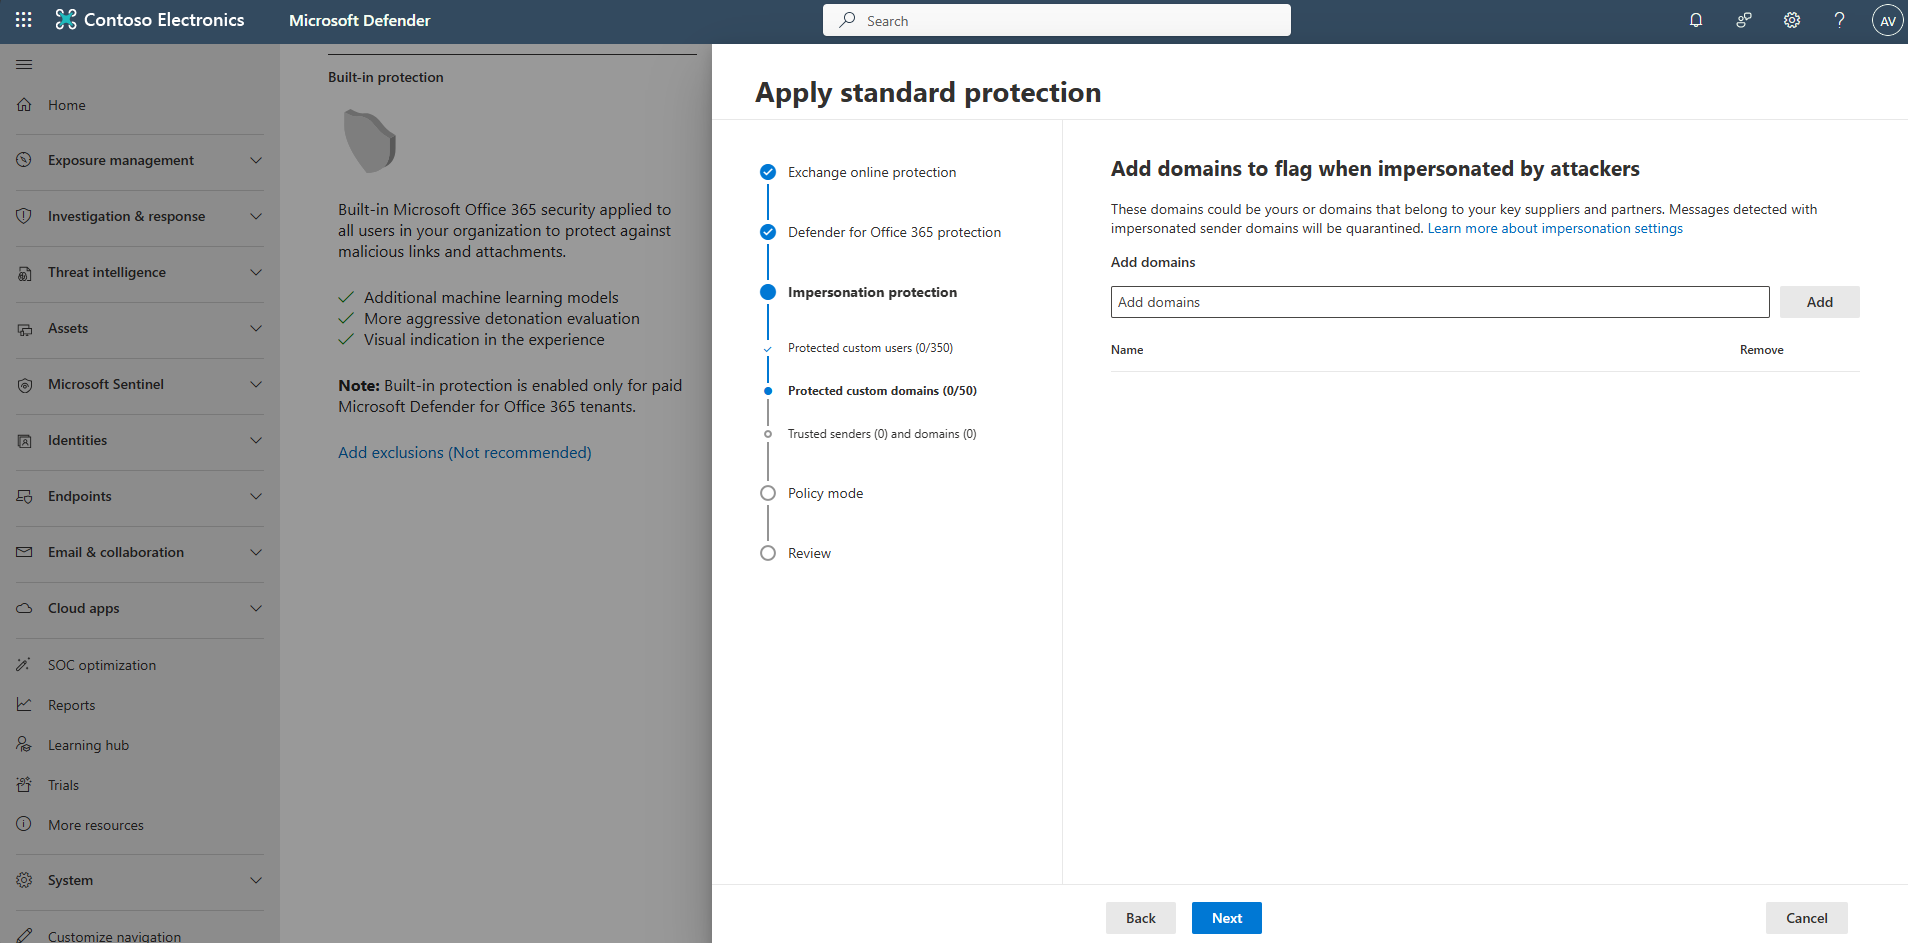
Task: Click the Email & collaboration envelope icon
Action: [25, 552]
